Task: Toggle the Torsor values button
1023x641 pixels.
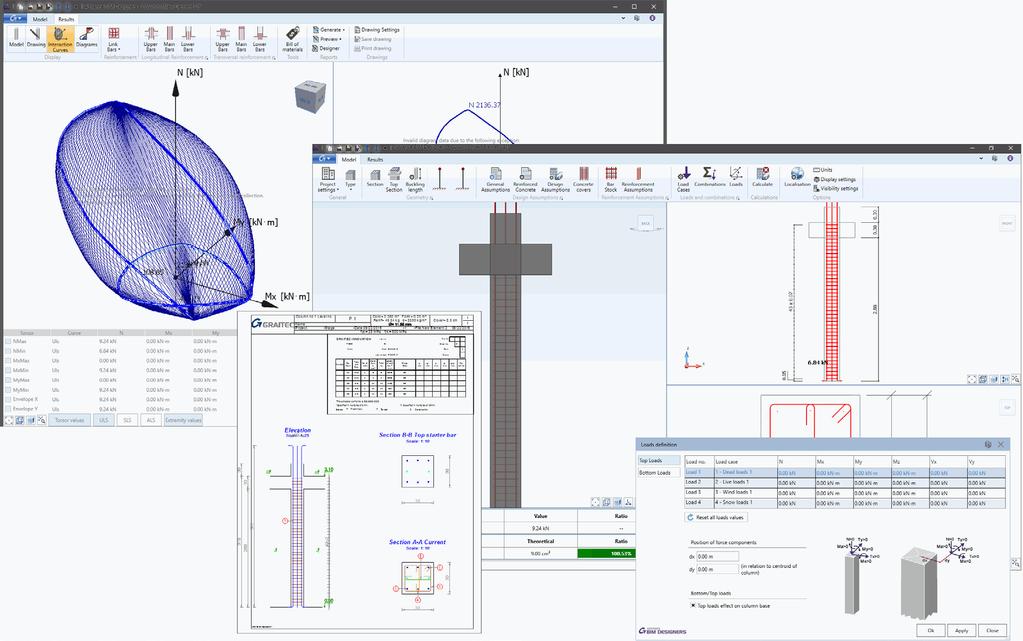Action: pos(69,420)
